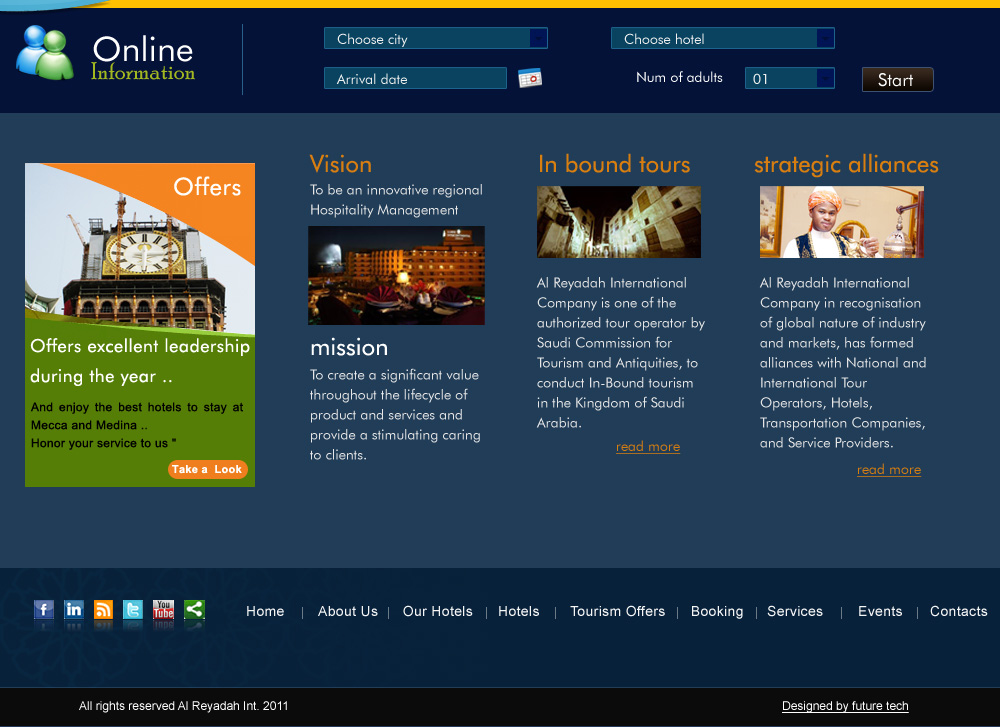Click the Offers clock tower banner image
Screen dimensions: 1000x727
pyautogui.click(x=140, y=249)
